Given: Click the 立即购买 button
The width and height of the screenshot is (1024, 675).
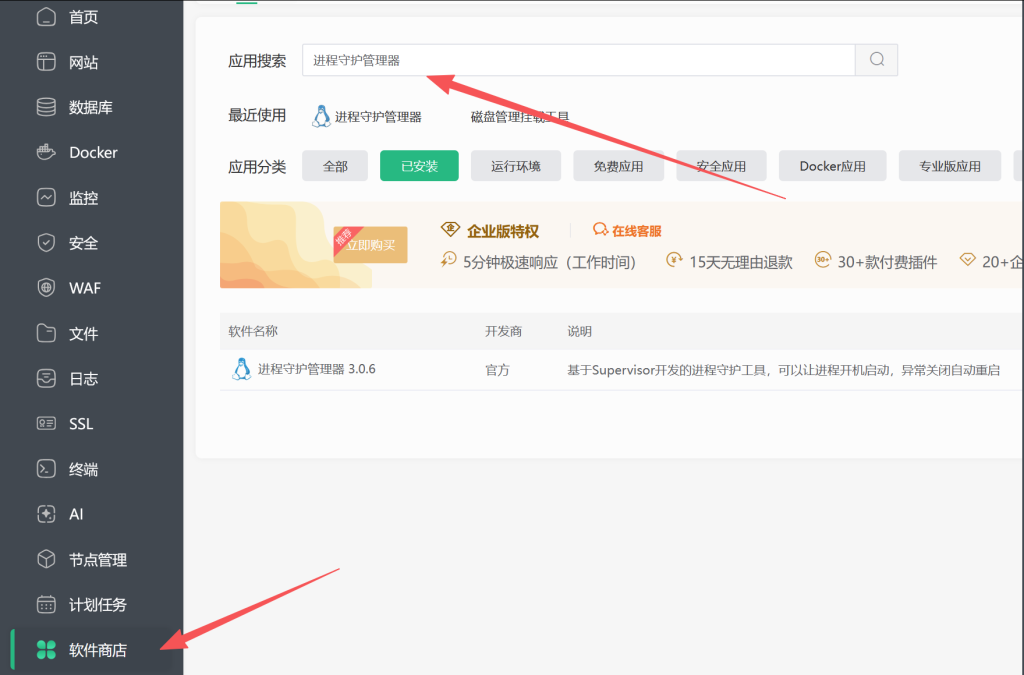Looking at the screenshot, I should 370,245.
